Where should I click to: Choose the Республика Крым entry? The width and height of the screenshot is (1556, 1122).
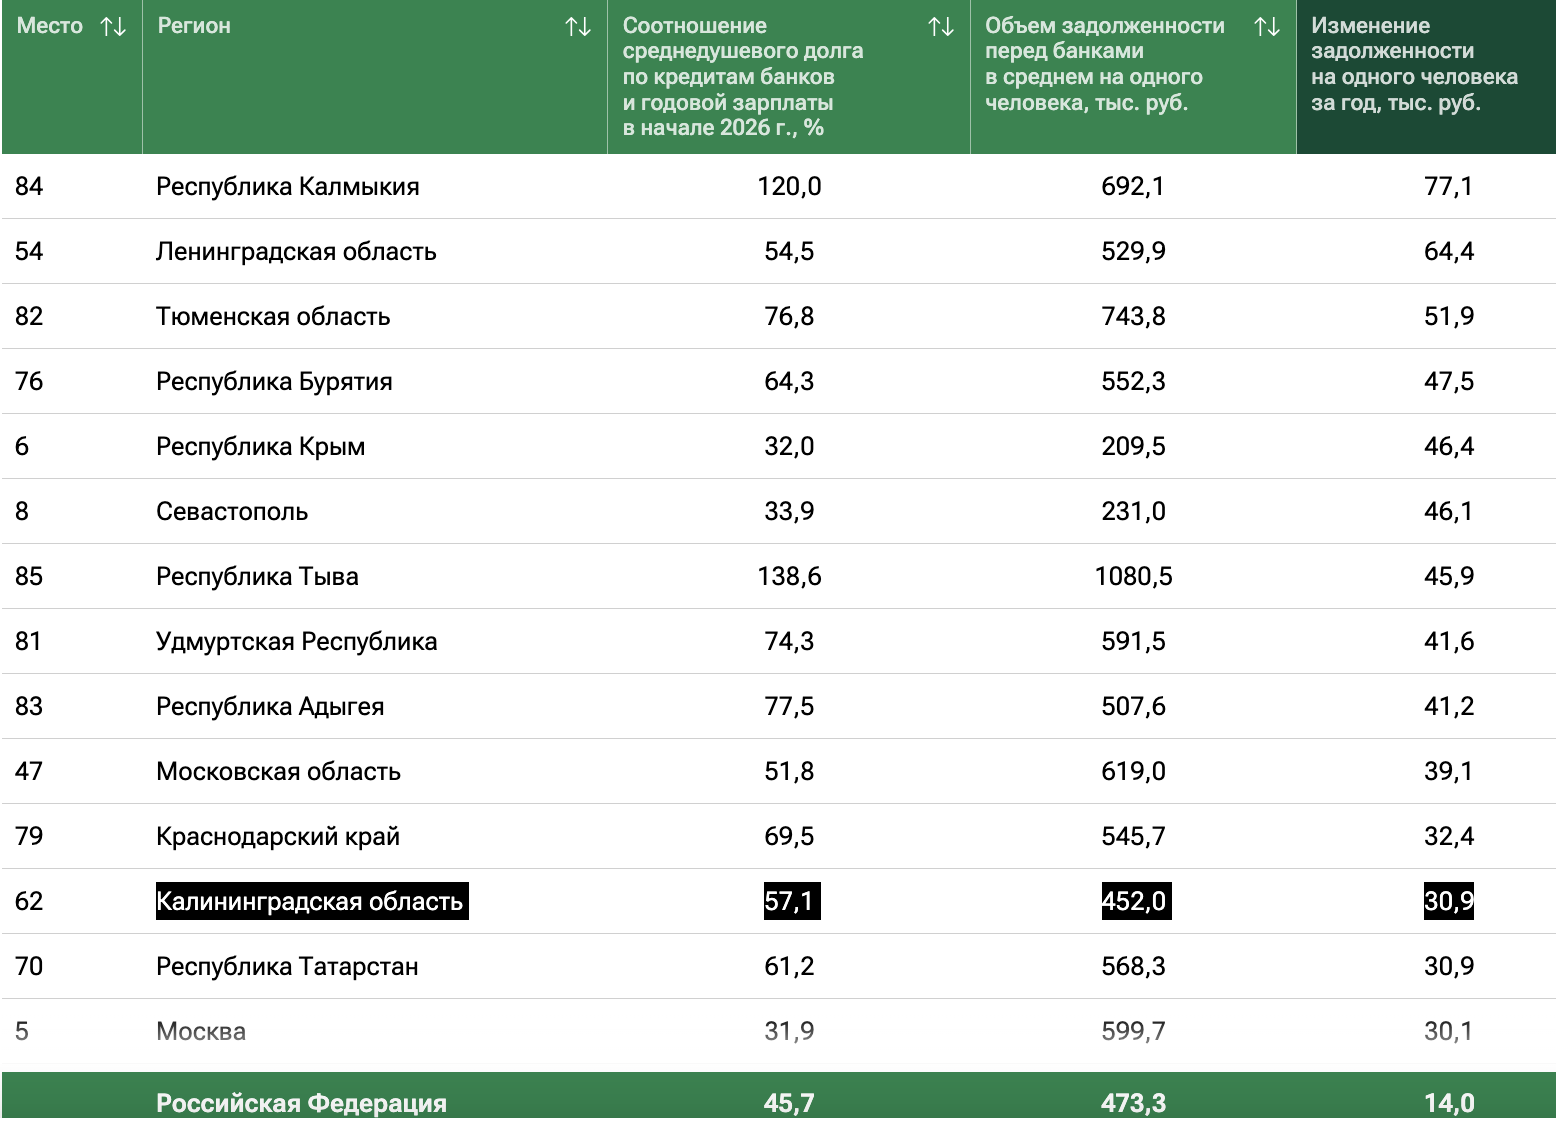coord(260,447)
